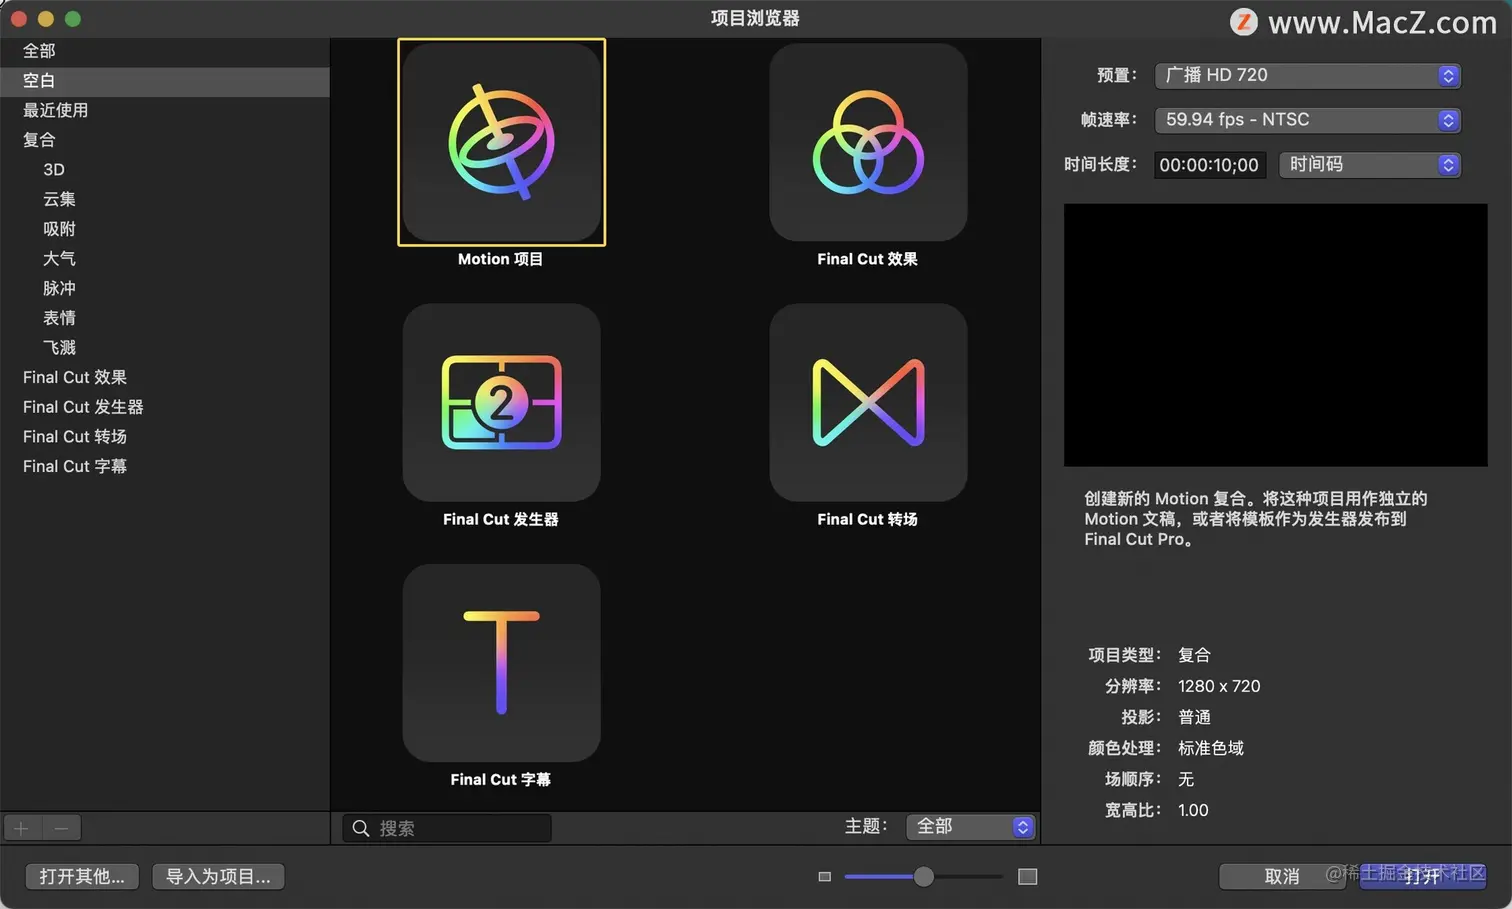Screen dimensions: 1512x909
Task: Click the plus icon below the sidebar
Action: click(20, 828)
